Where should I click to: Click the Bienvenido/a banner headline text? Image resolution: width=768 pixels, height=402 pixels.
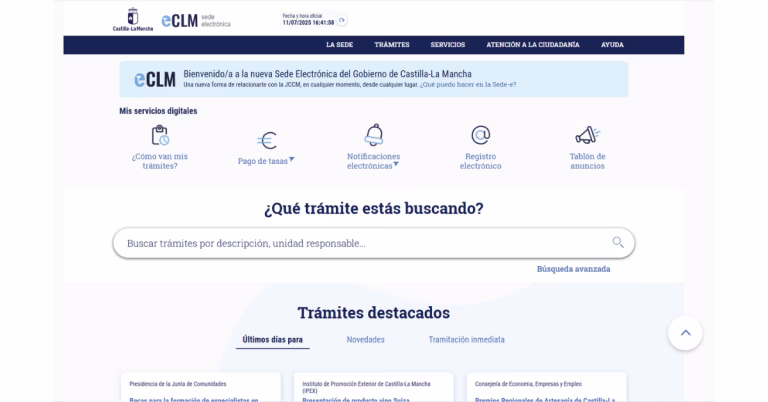click(328, 74)
